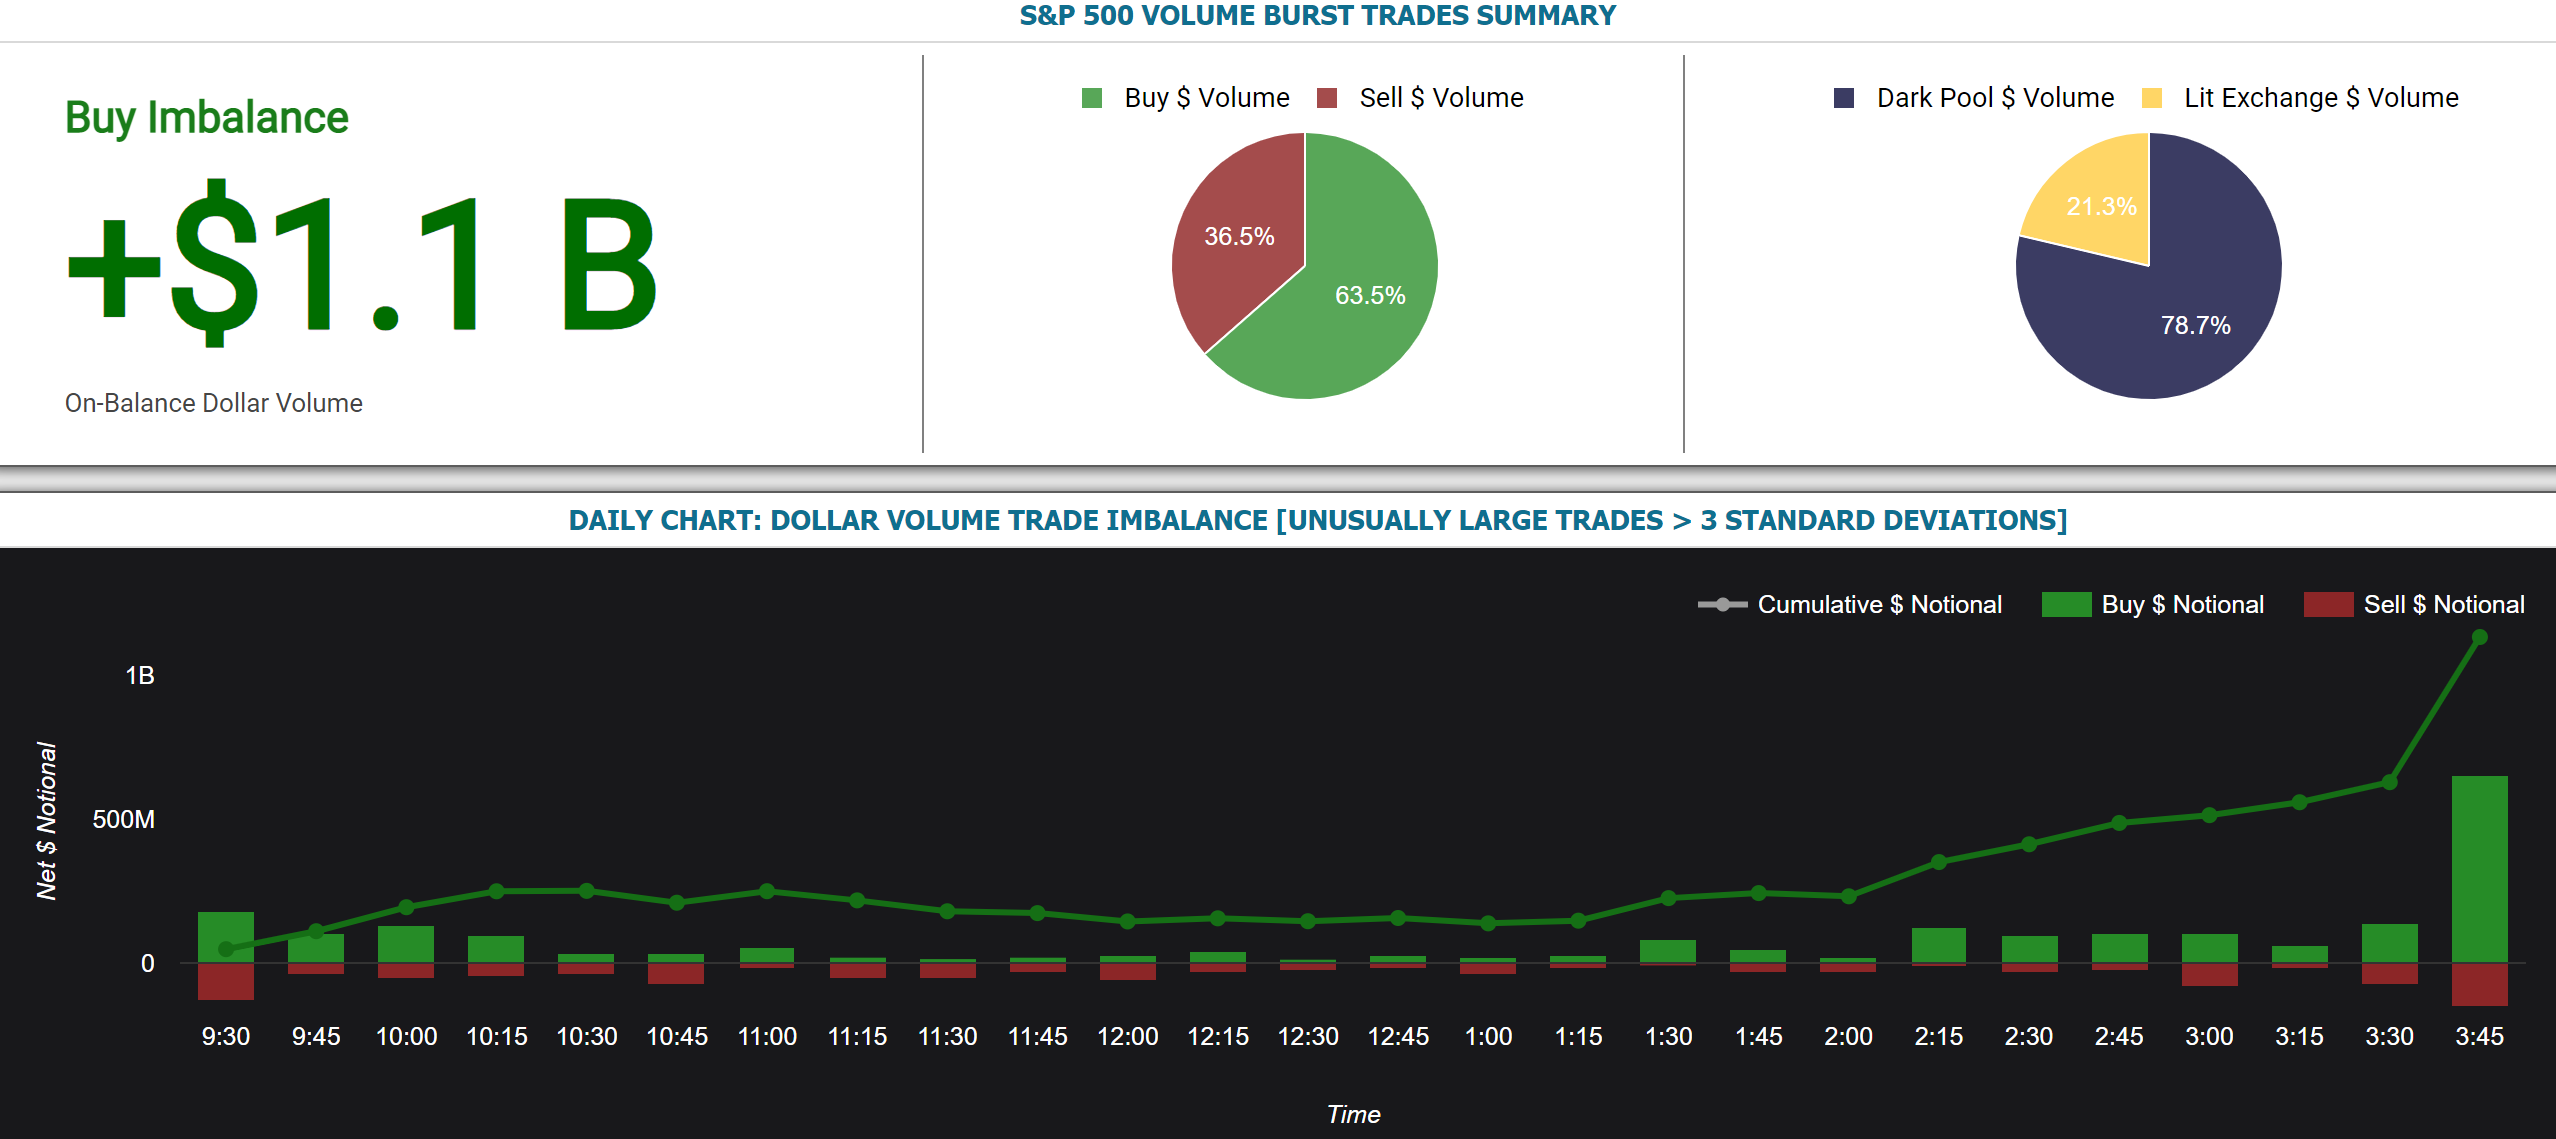2556x1139 pixels.
Task: Click the green buy bar at 9:30
Action: (x=226, y=937)
